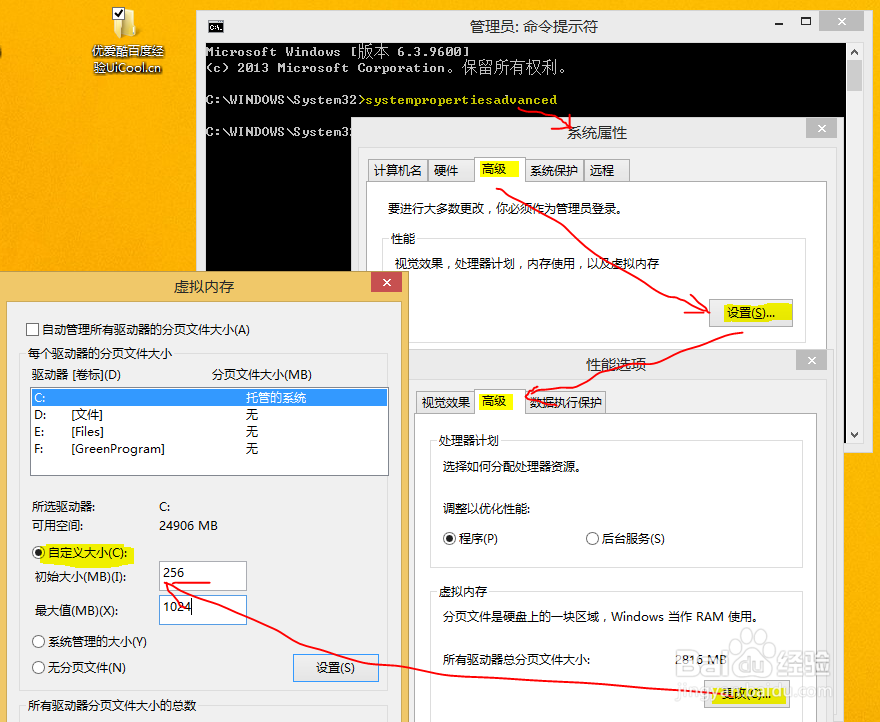Viewport: 880px width, 722px height.
Task: Click the 设置(S)... button under 性能
Action: click(x=750, y=313)
